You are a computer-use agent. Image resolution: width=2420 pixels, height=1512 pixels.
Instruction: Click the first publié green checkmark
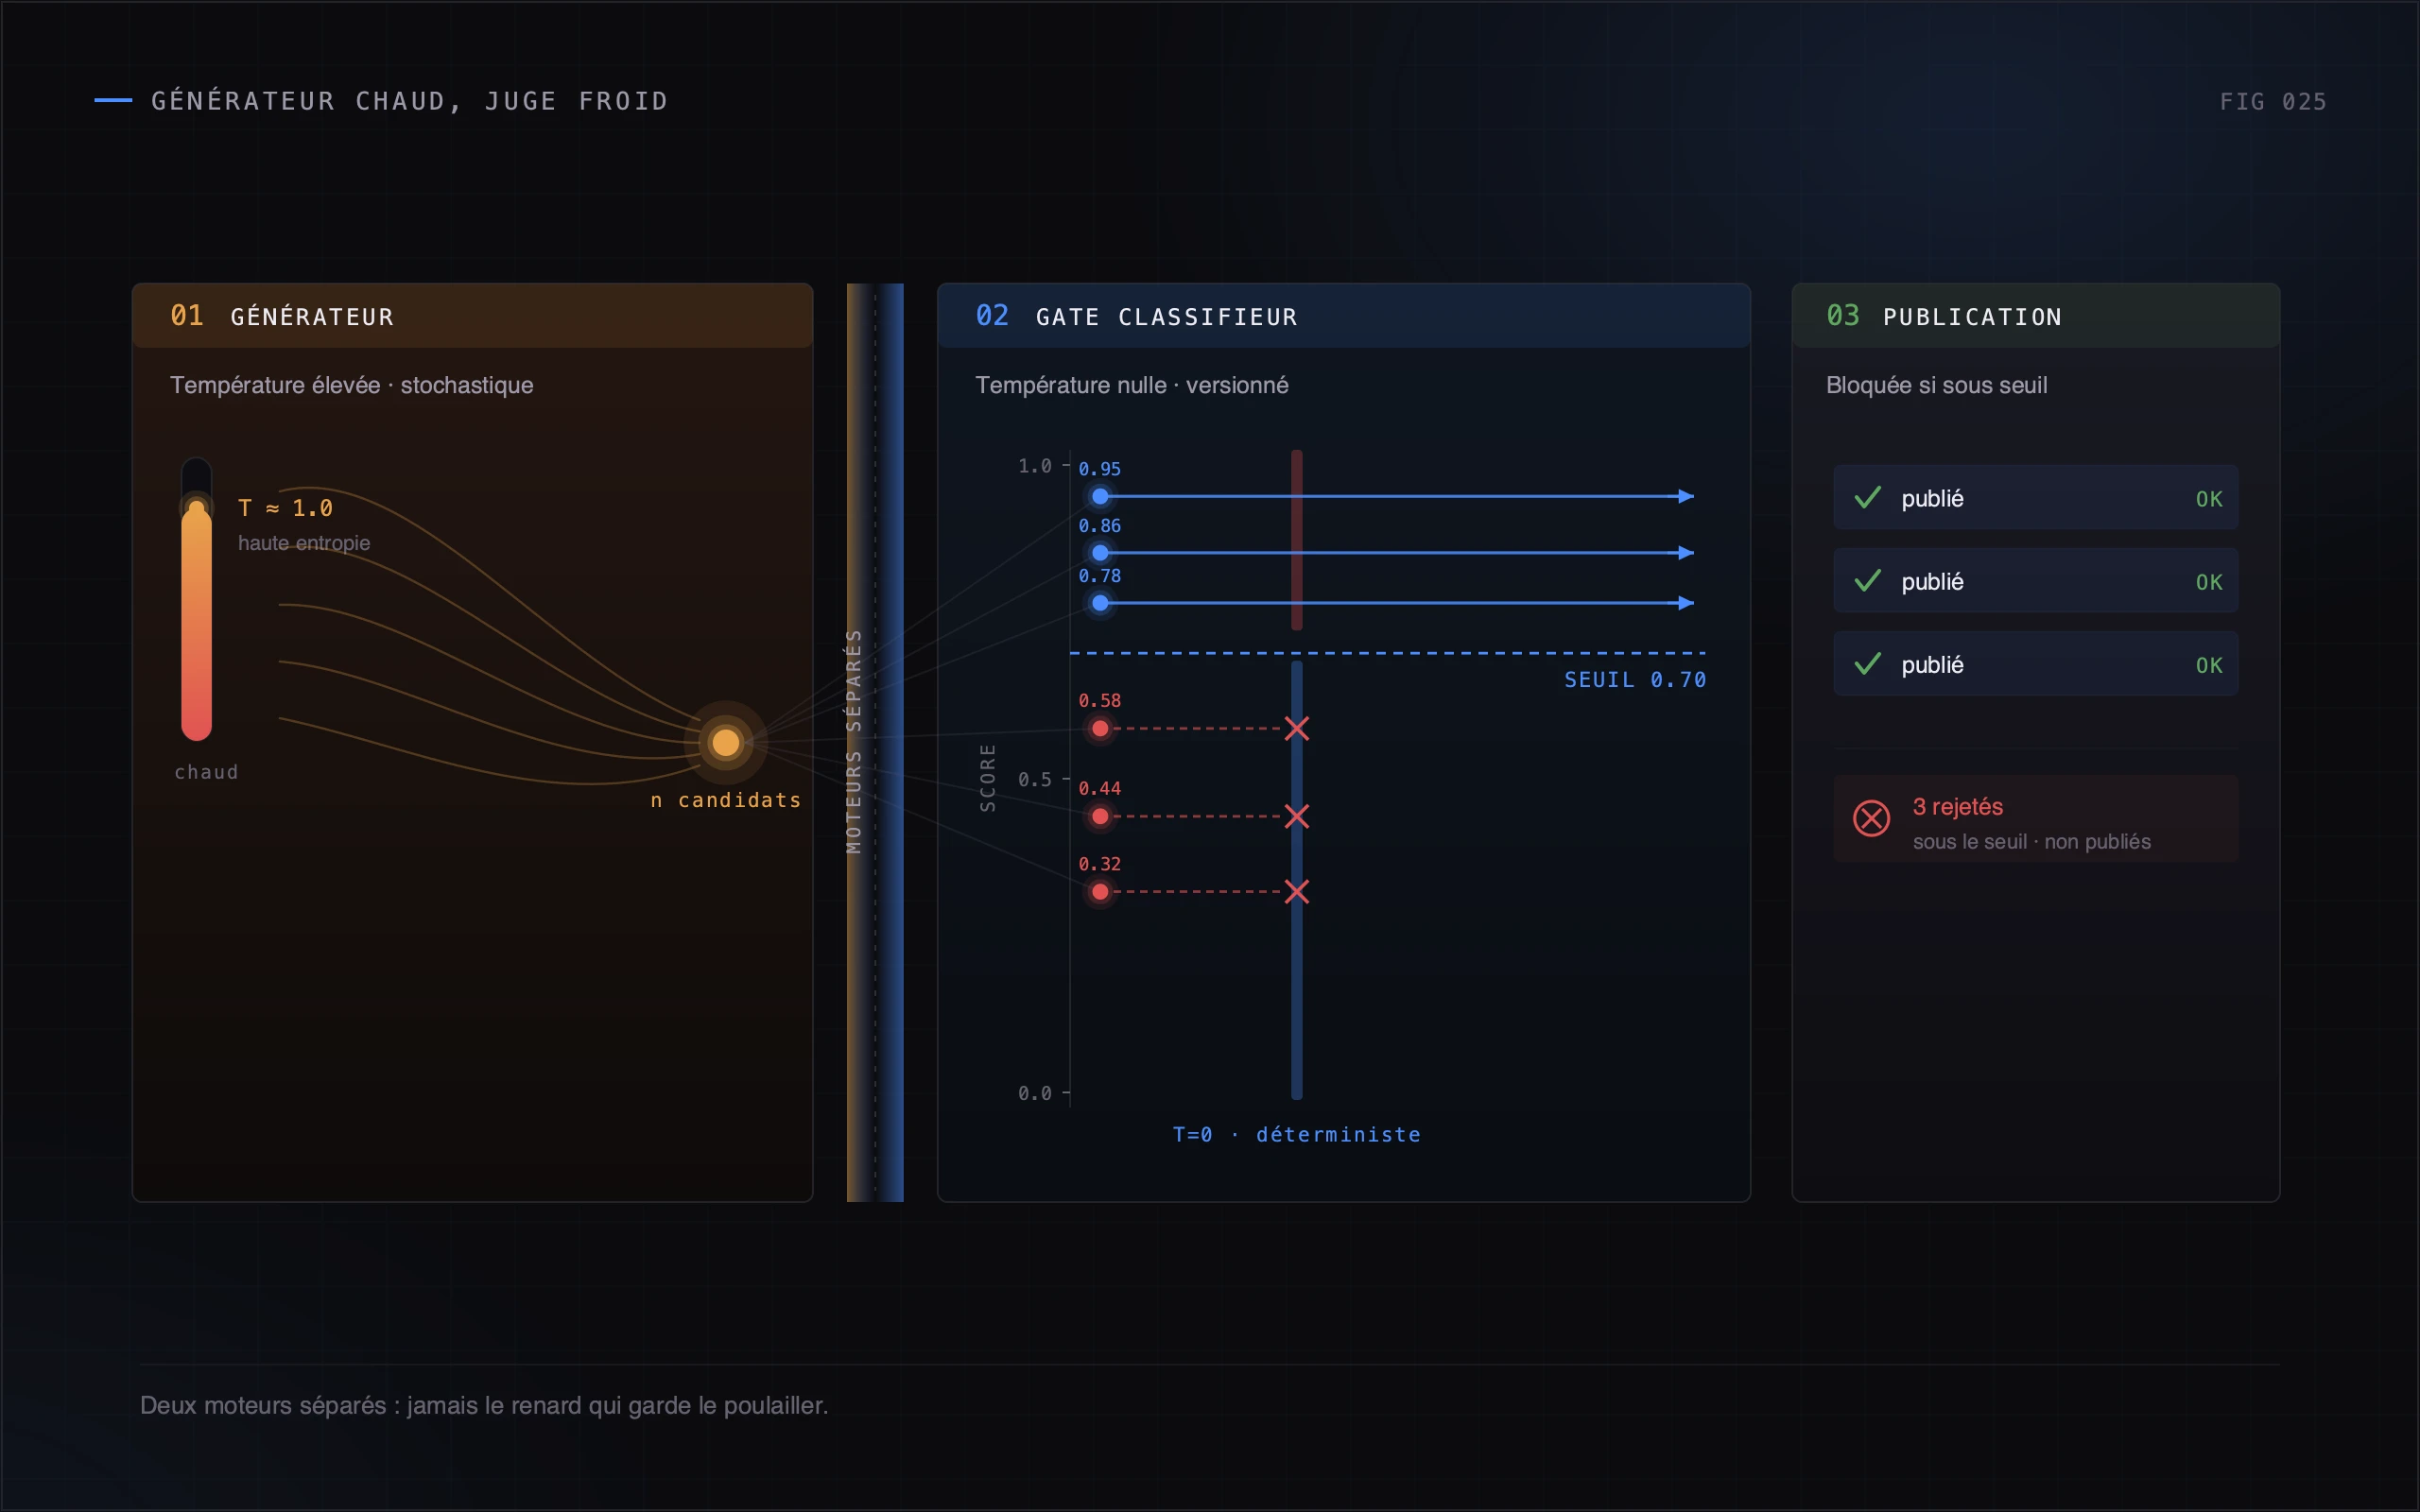[1867, 497]
